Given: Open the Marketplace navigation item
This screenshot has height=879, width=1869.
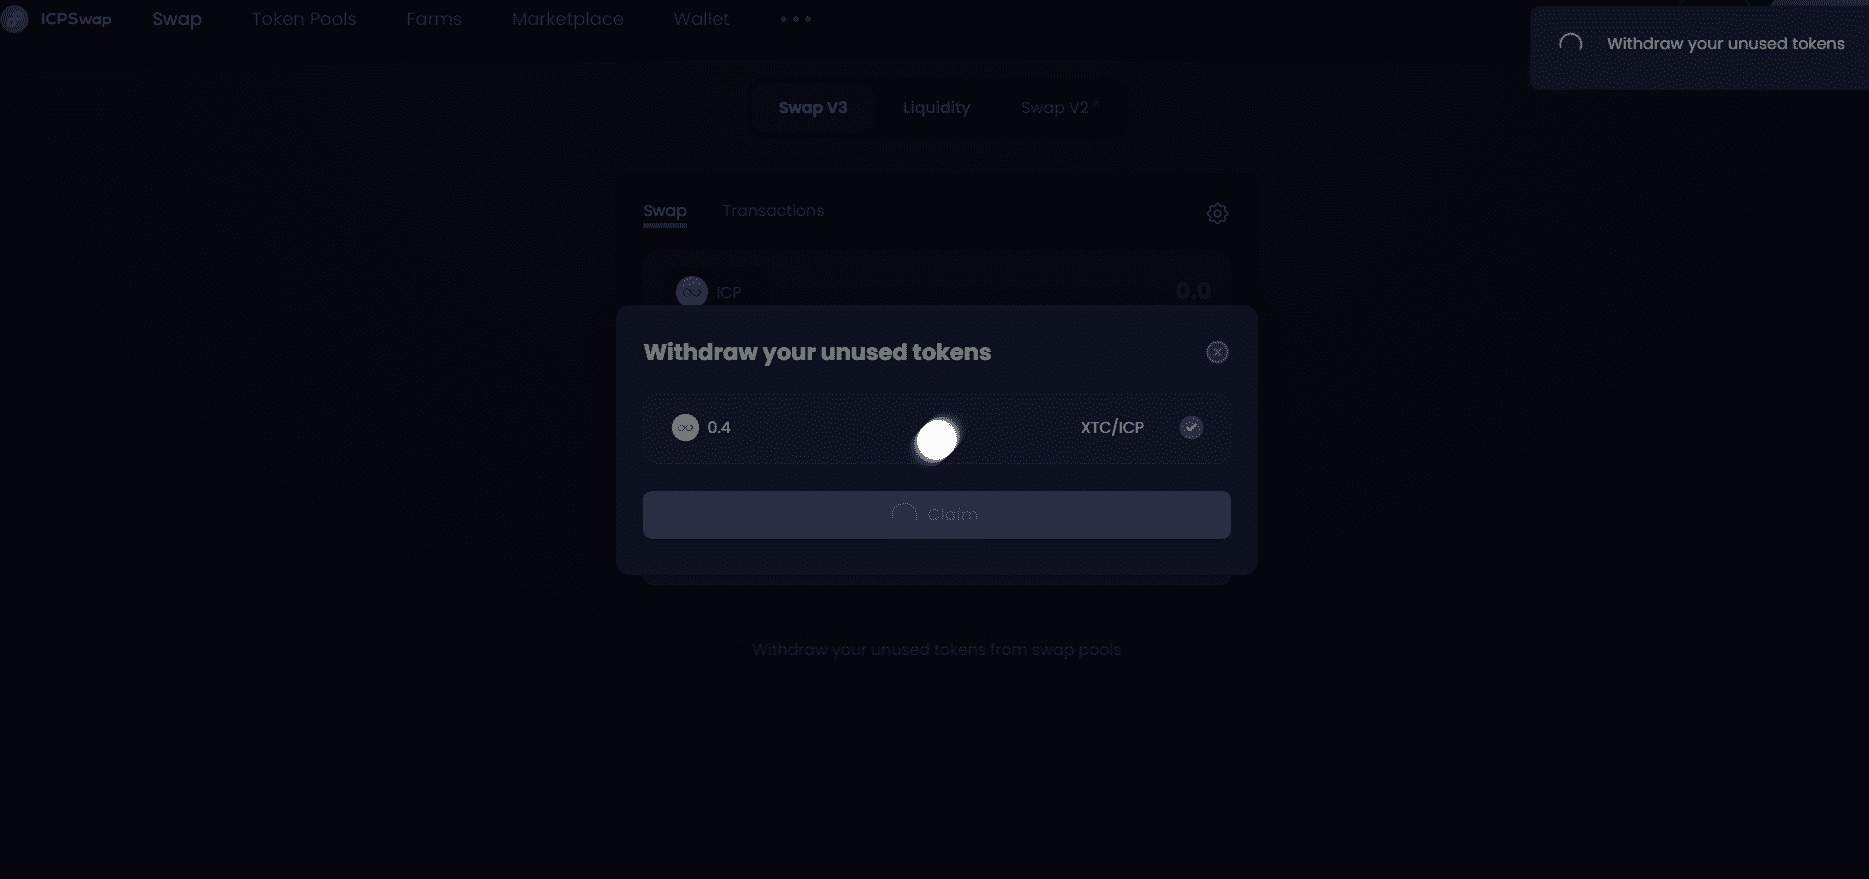Looking at the screenshot, I should (x=568, y=19).
